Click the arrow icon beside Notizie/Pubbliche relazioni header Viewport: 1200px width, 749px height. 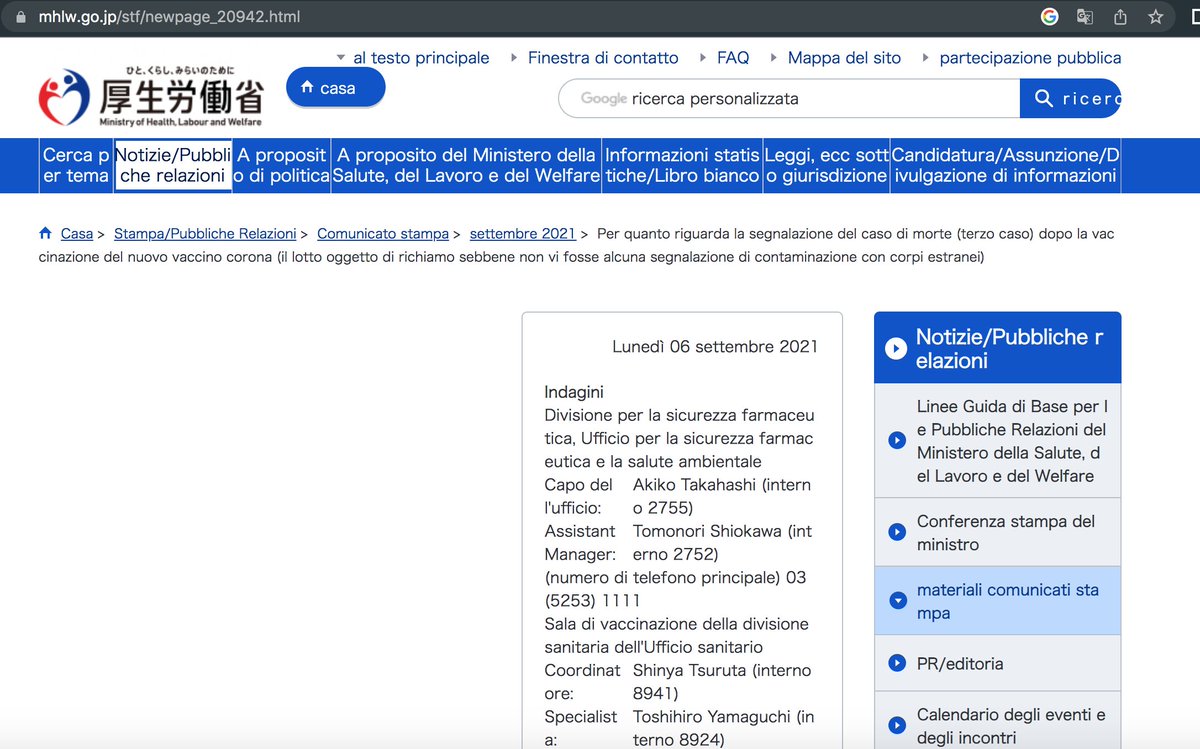click(x=897, y=349)
